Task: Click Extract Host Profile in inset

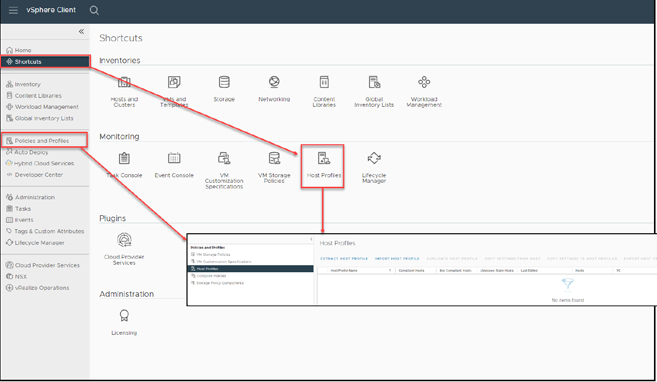Action: [x=344, y=258]
